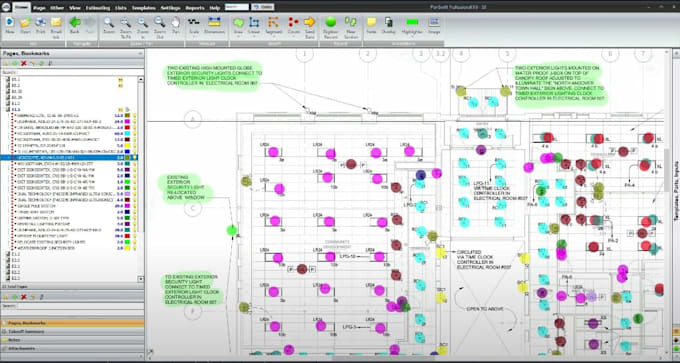
Task: Select the Dimension measuring tool
Action: (214, 22)
